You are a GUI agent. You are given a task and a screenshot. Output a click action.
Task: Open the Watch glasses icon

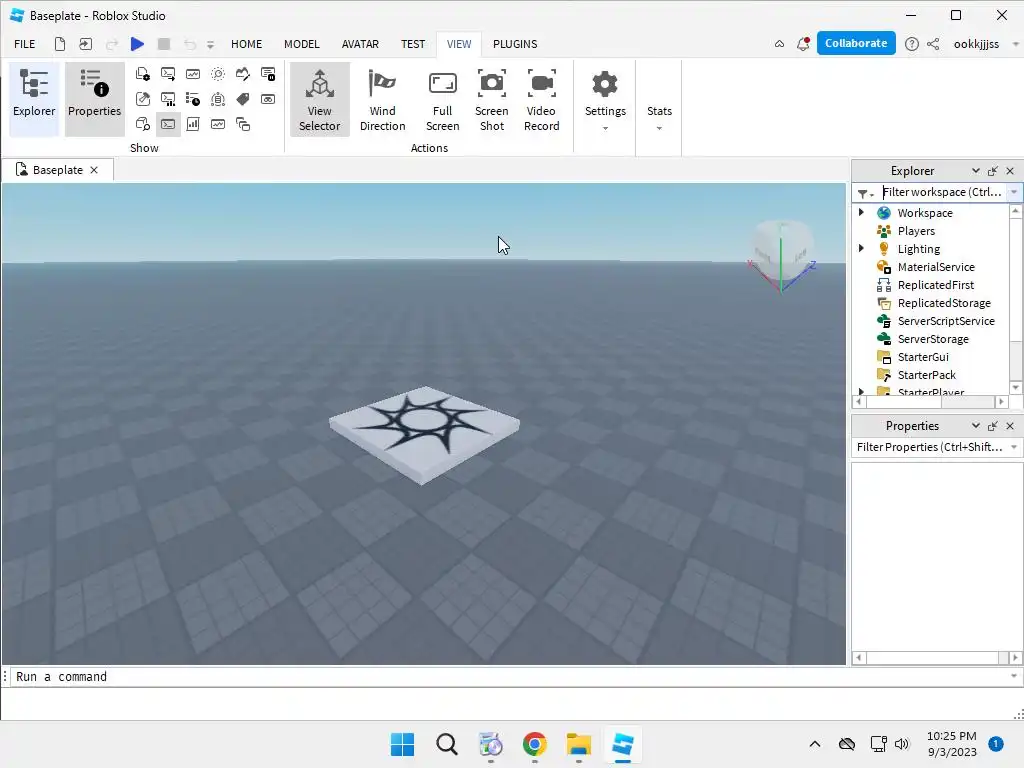tap(268, 99)
